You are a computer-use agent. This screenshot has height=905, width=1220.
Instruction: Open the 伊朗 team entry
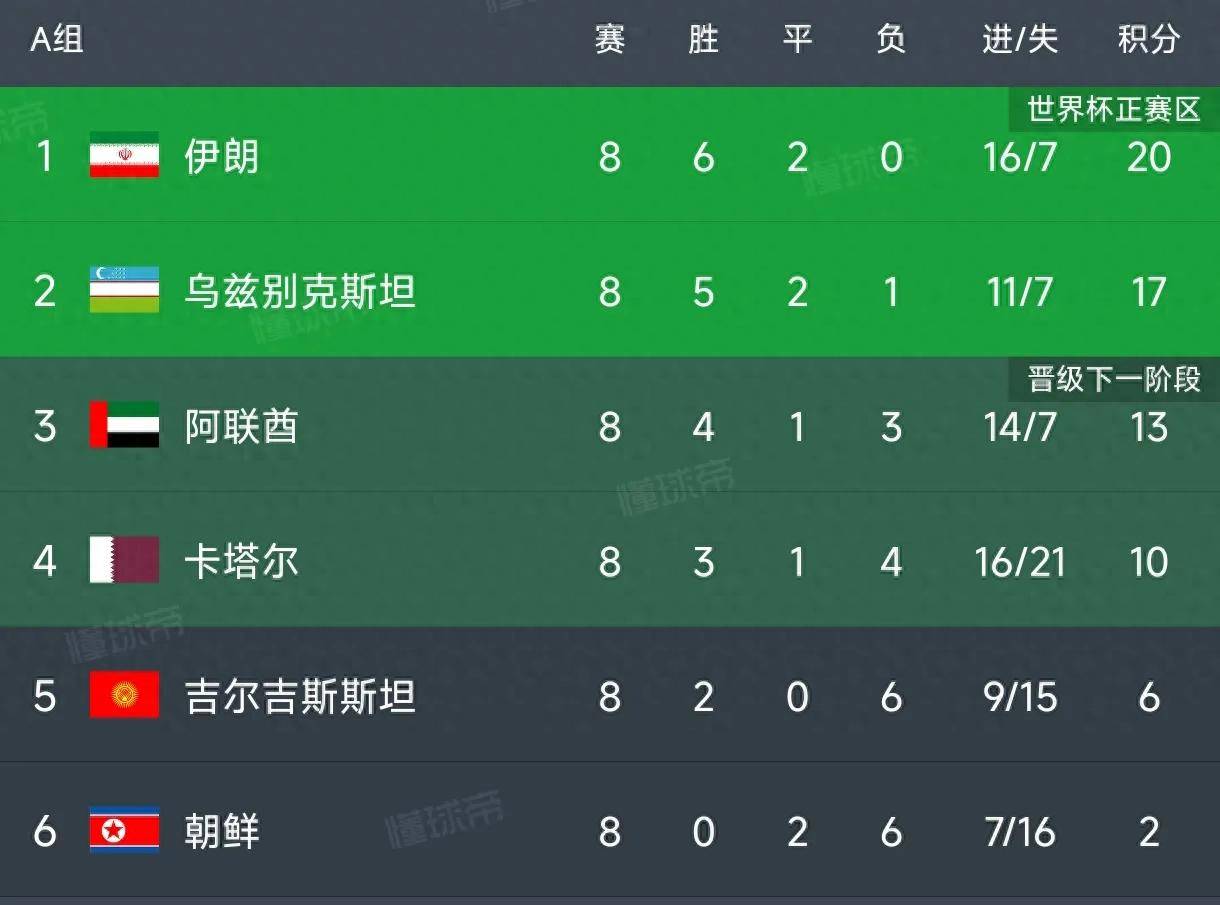pos(222,157)
